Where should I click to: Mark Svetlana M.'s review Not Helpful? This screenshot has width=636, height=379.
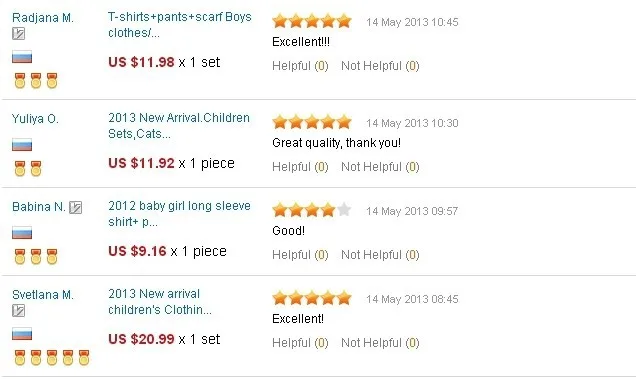pyautogui.click(x=380, y=343)
